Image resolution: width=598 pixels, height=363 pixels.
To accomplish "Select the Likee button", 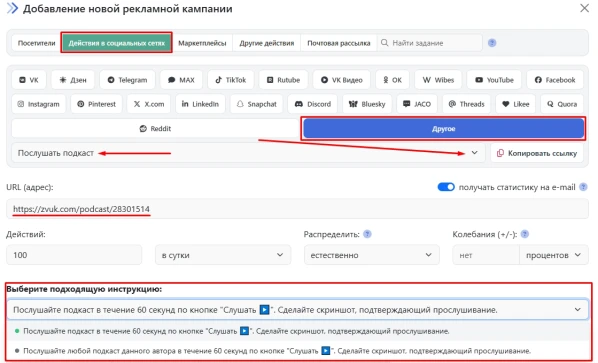I will (x=515, y=104).
